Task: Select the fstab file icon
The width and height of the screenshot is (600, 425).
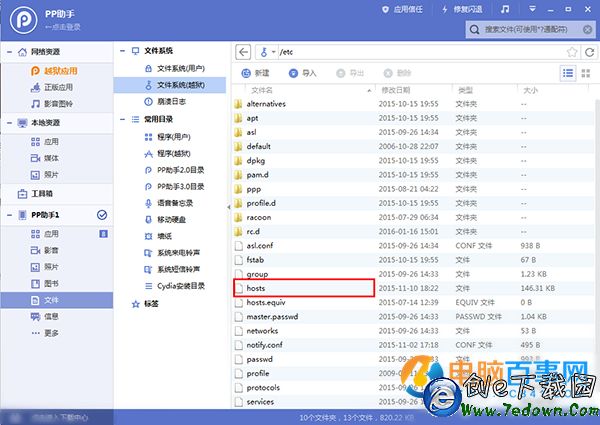Action: (239, 260)
